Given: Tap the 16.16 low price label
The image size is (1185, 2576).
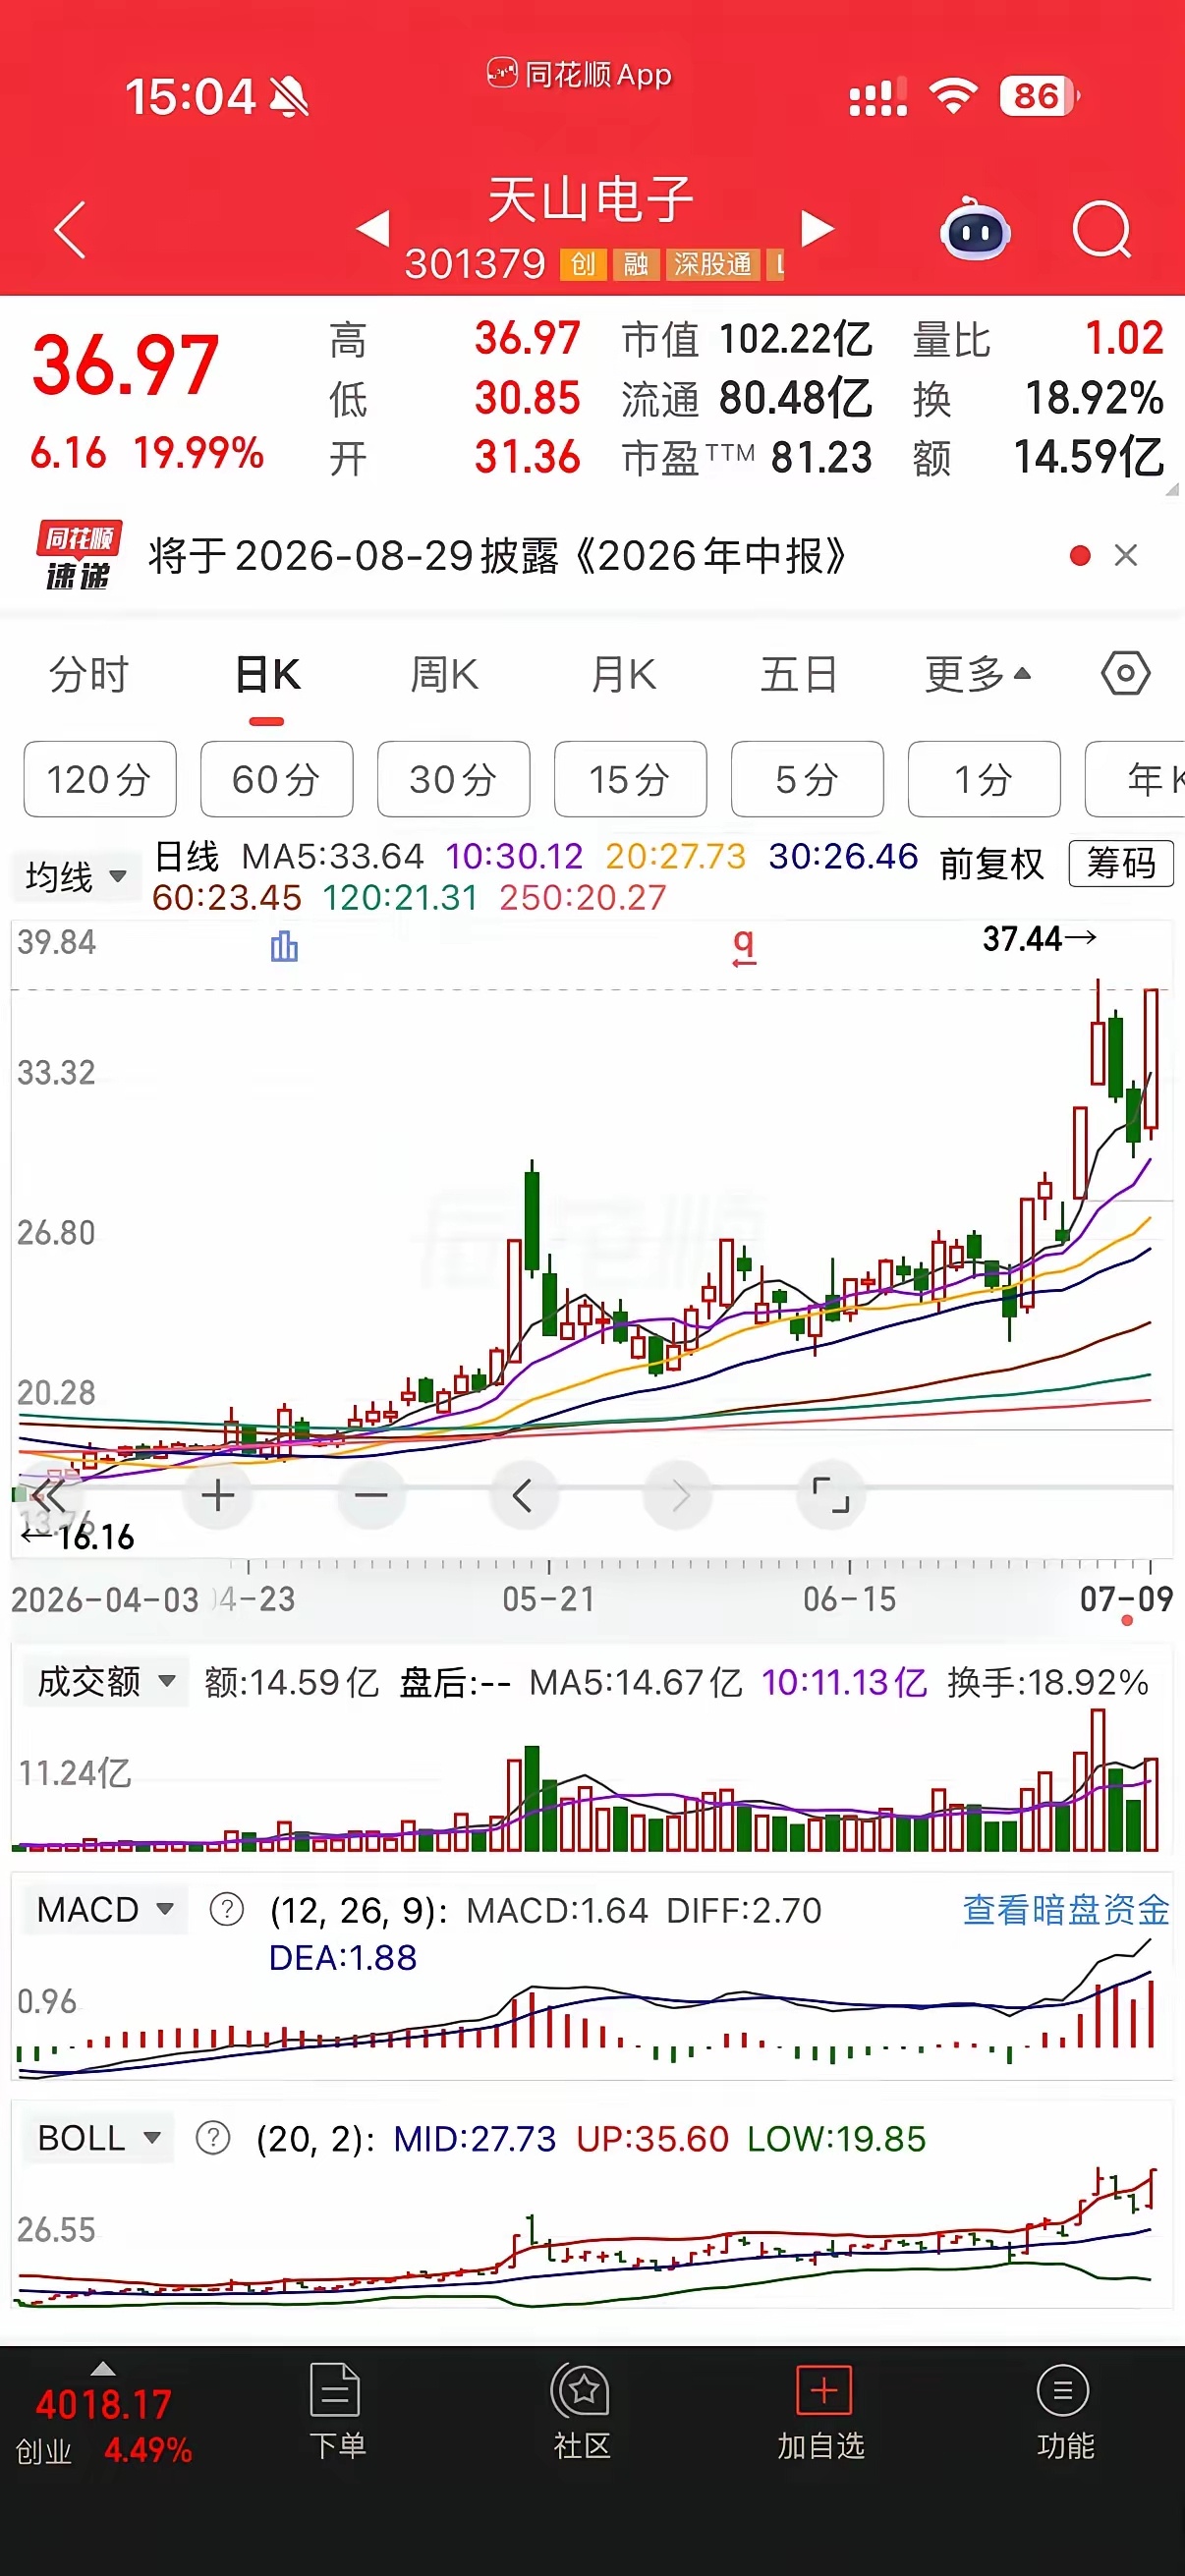Looking at the screenshot, I should pos(79,1537).
